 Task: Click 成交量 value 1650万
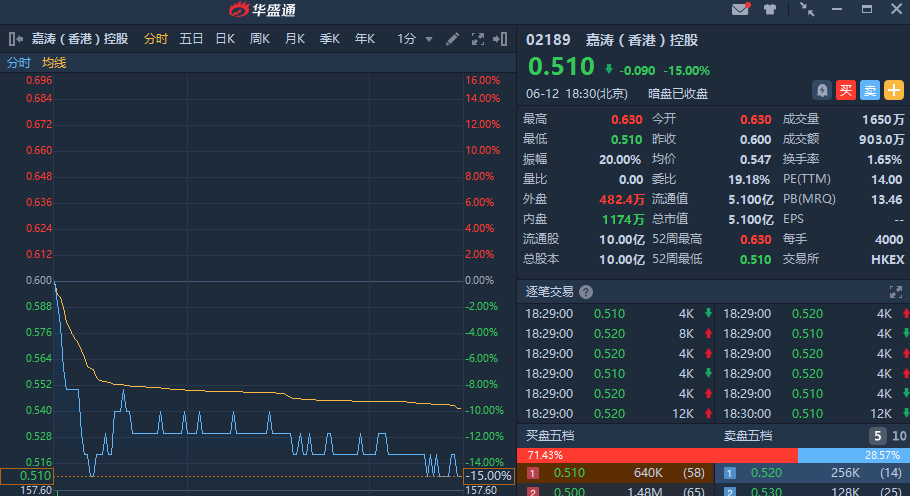(883, 120)
